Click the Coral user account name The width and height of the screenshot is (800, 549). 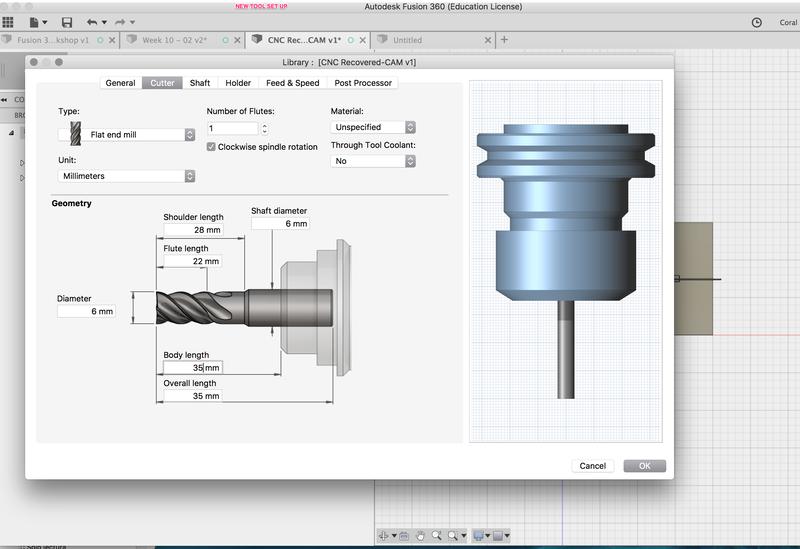(788, 22)
